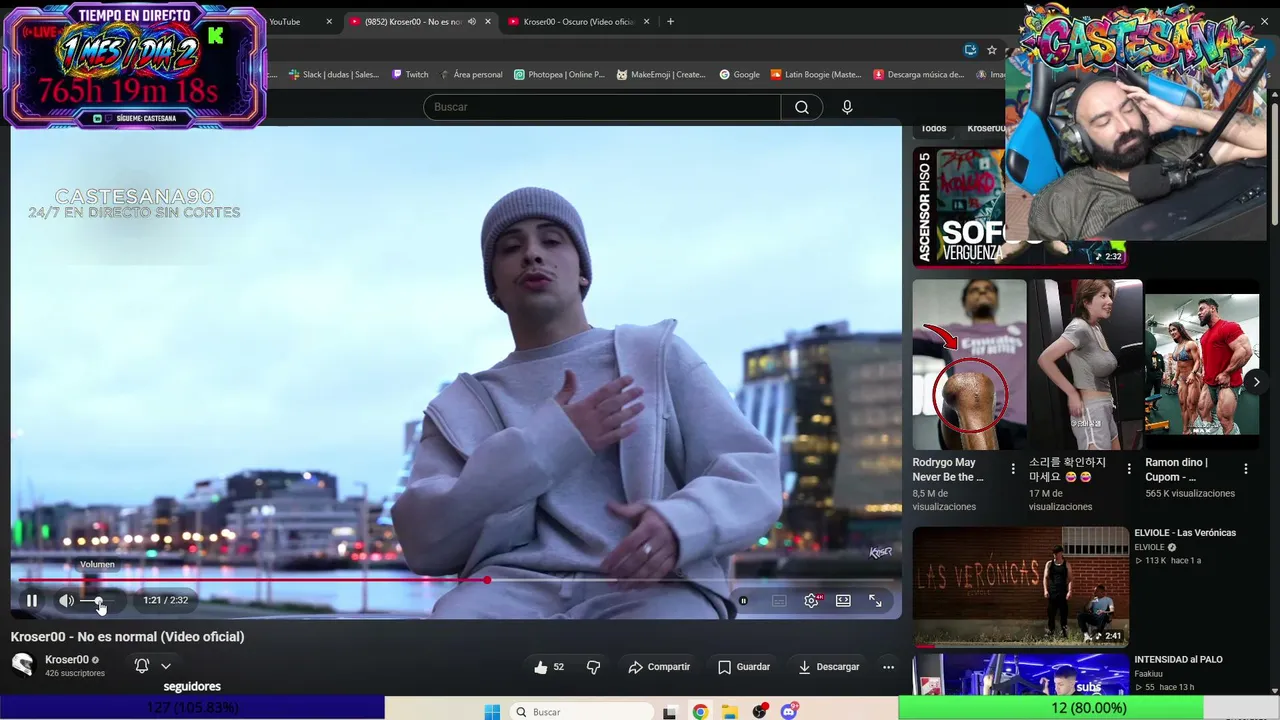Open Task View icon in taskbar
This screenshot has width=1280, height=720.
pyautogui.click(x=670, y=712)
